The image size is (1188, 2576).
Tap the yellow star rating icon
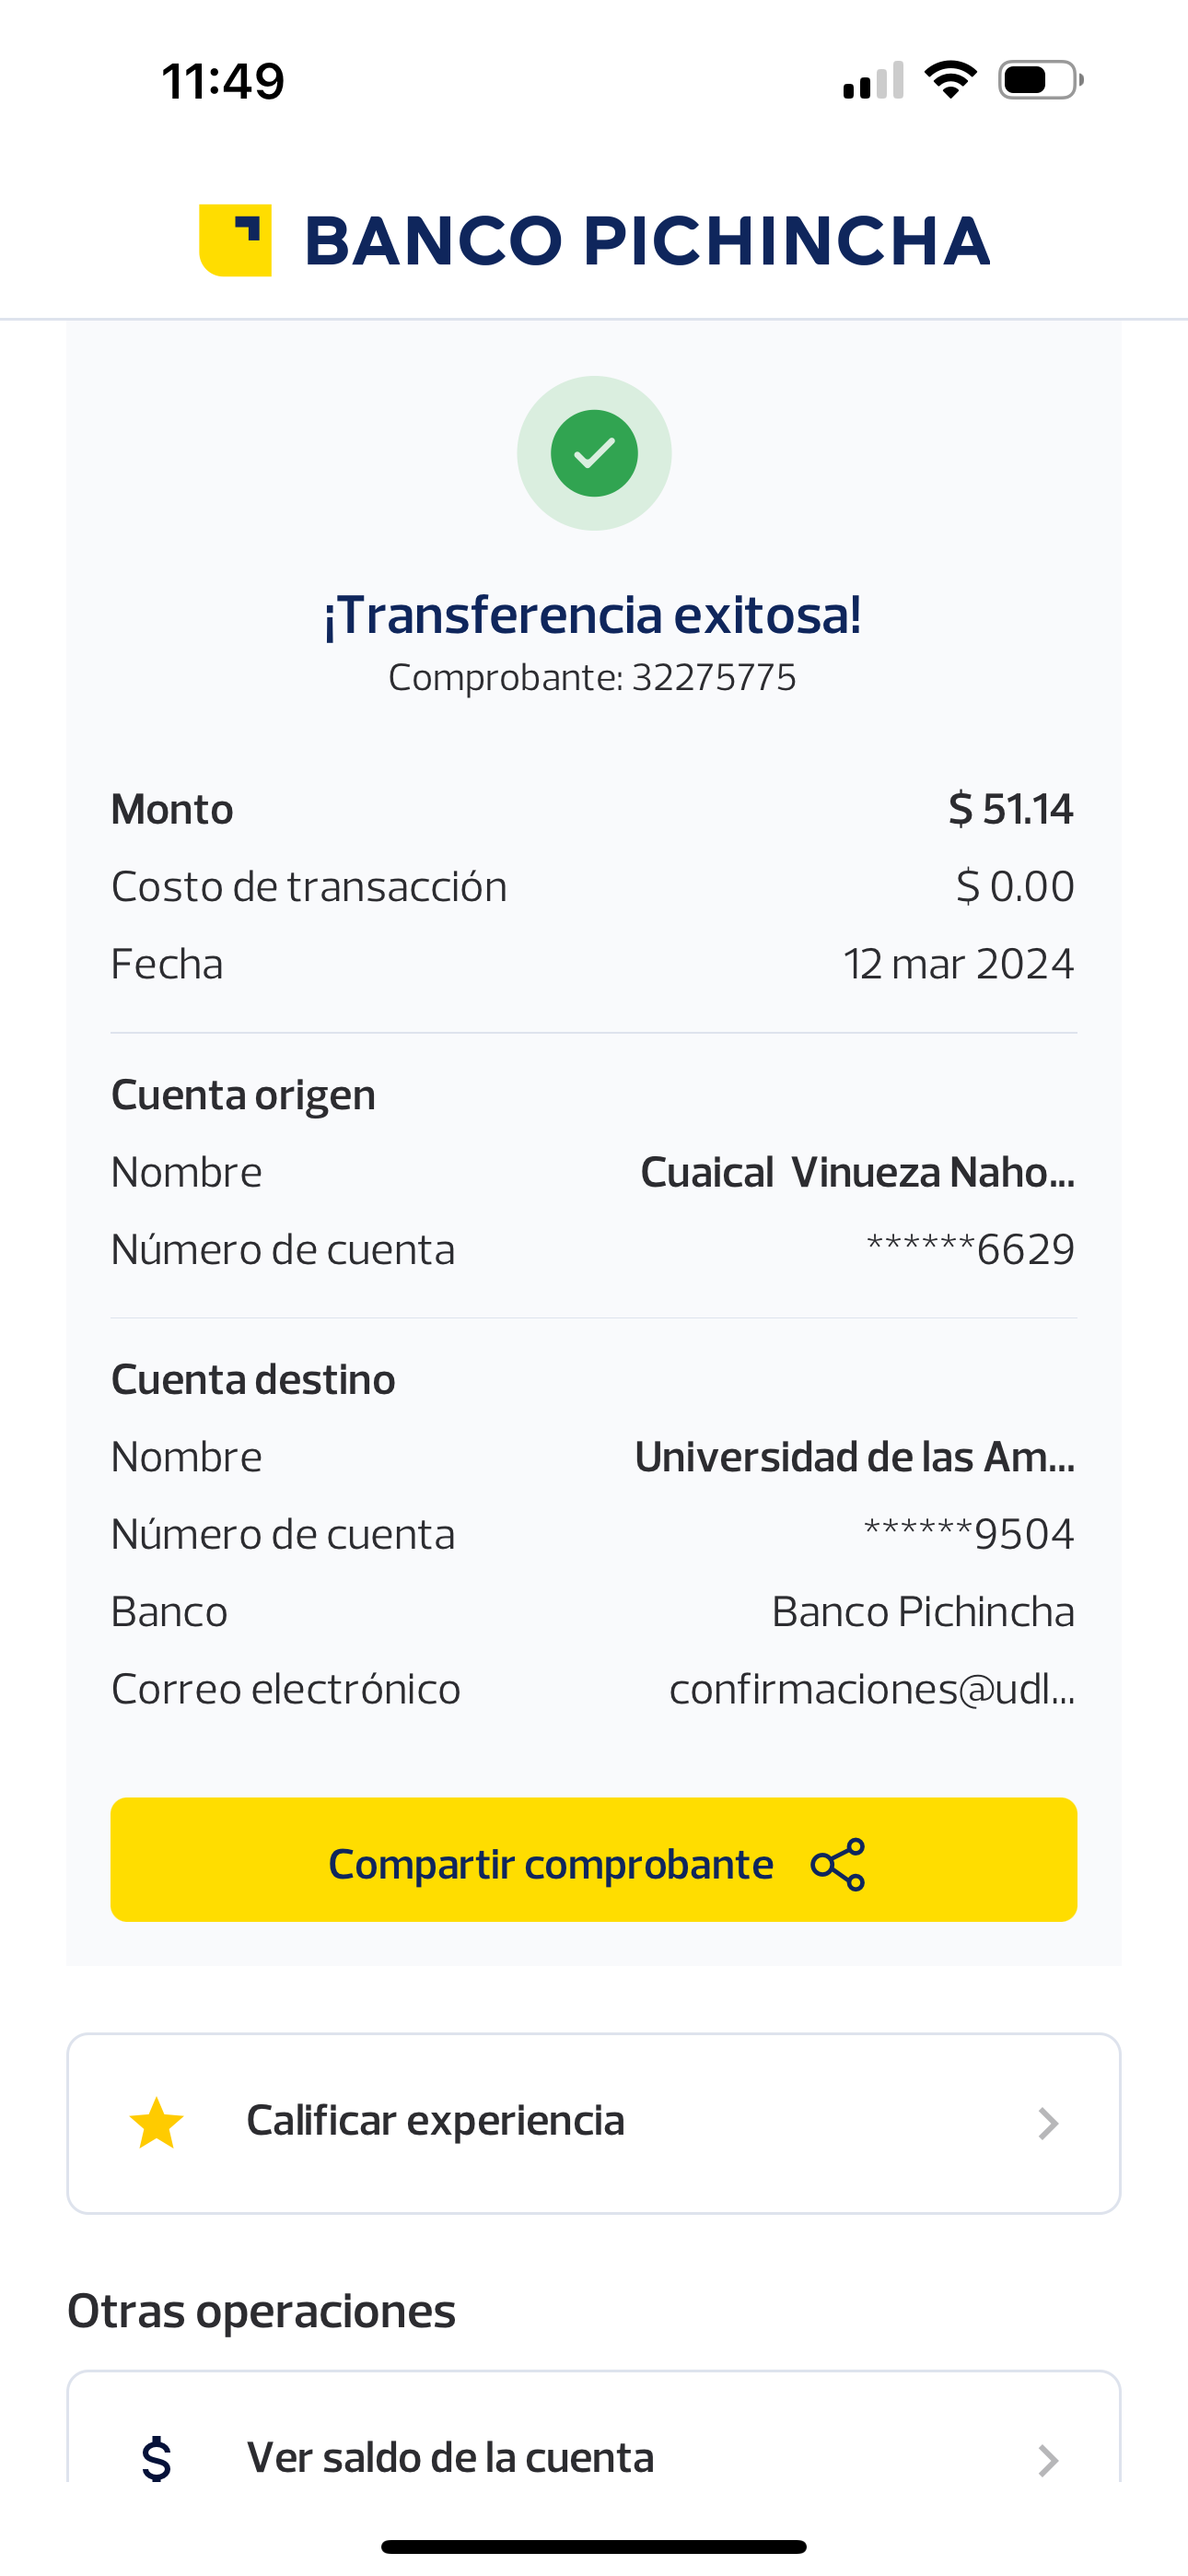click(x=157, y=2123)
